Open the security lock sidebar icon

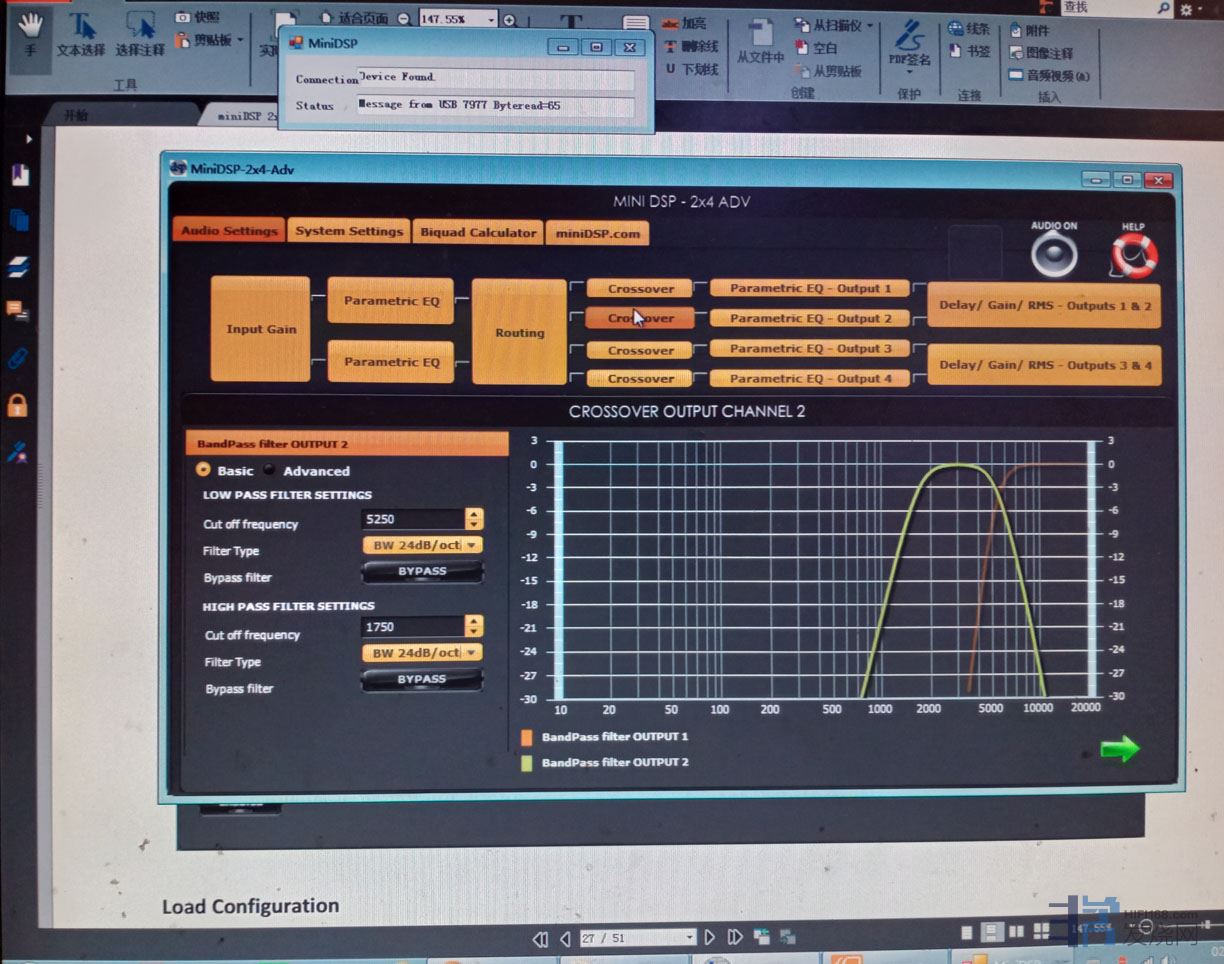[17, 405]
